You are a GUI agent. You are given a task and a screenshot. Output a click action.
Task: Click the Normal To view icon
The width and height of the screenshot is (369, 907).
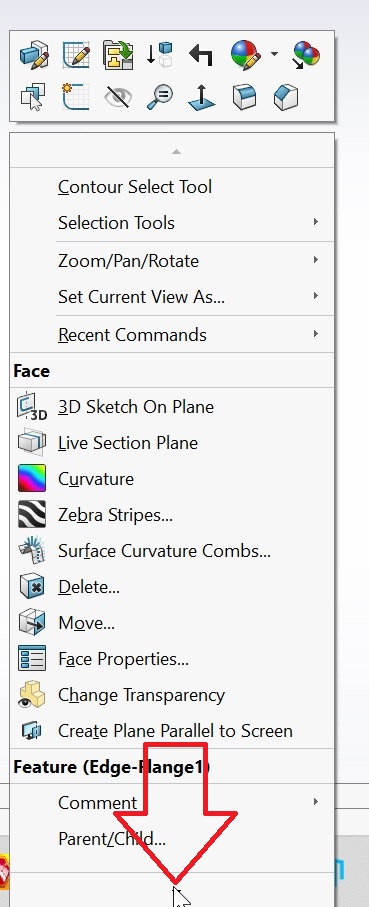tap(201, 97)
